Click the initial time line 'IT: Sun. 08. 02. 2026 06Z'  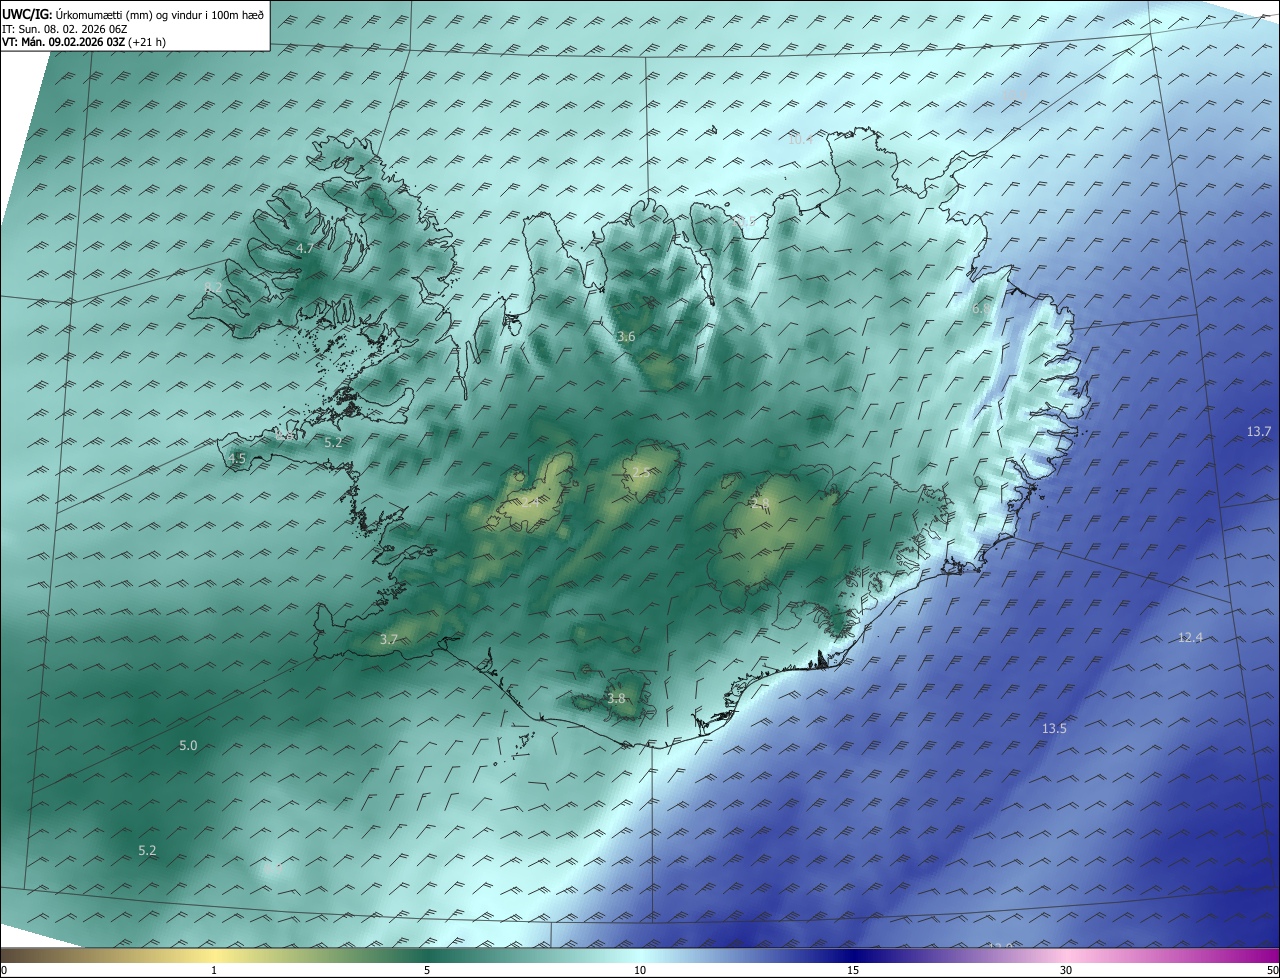point(63,29)
